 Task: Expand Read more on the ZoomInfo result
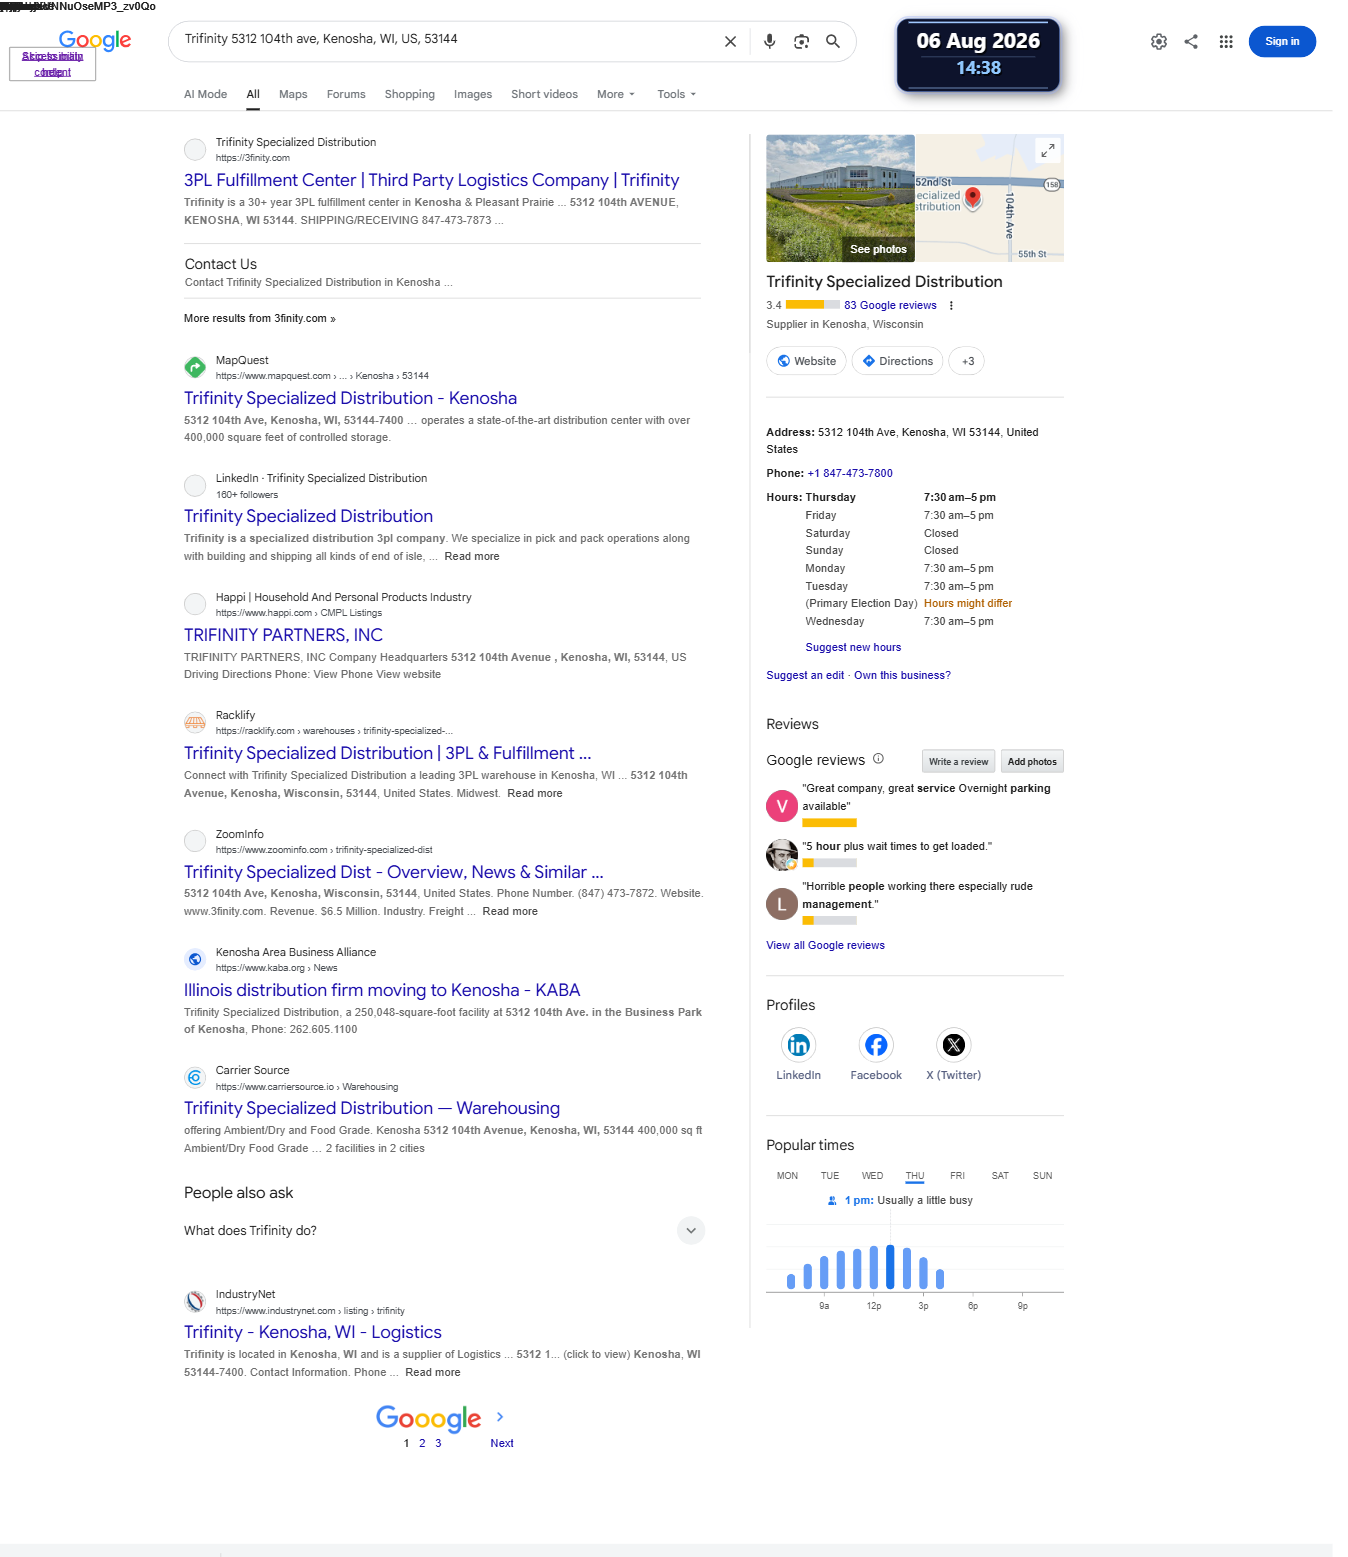[x=510, y=912]
